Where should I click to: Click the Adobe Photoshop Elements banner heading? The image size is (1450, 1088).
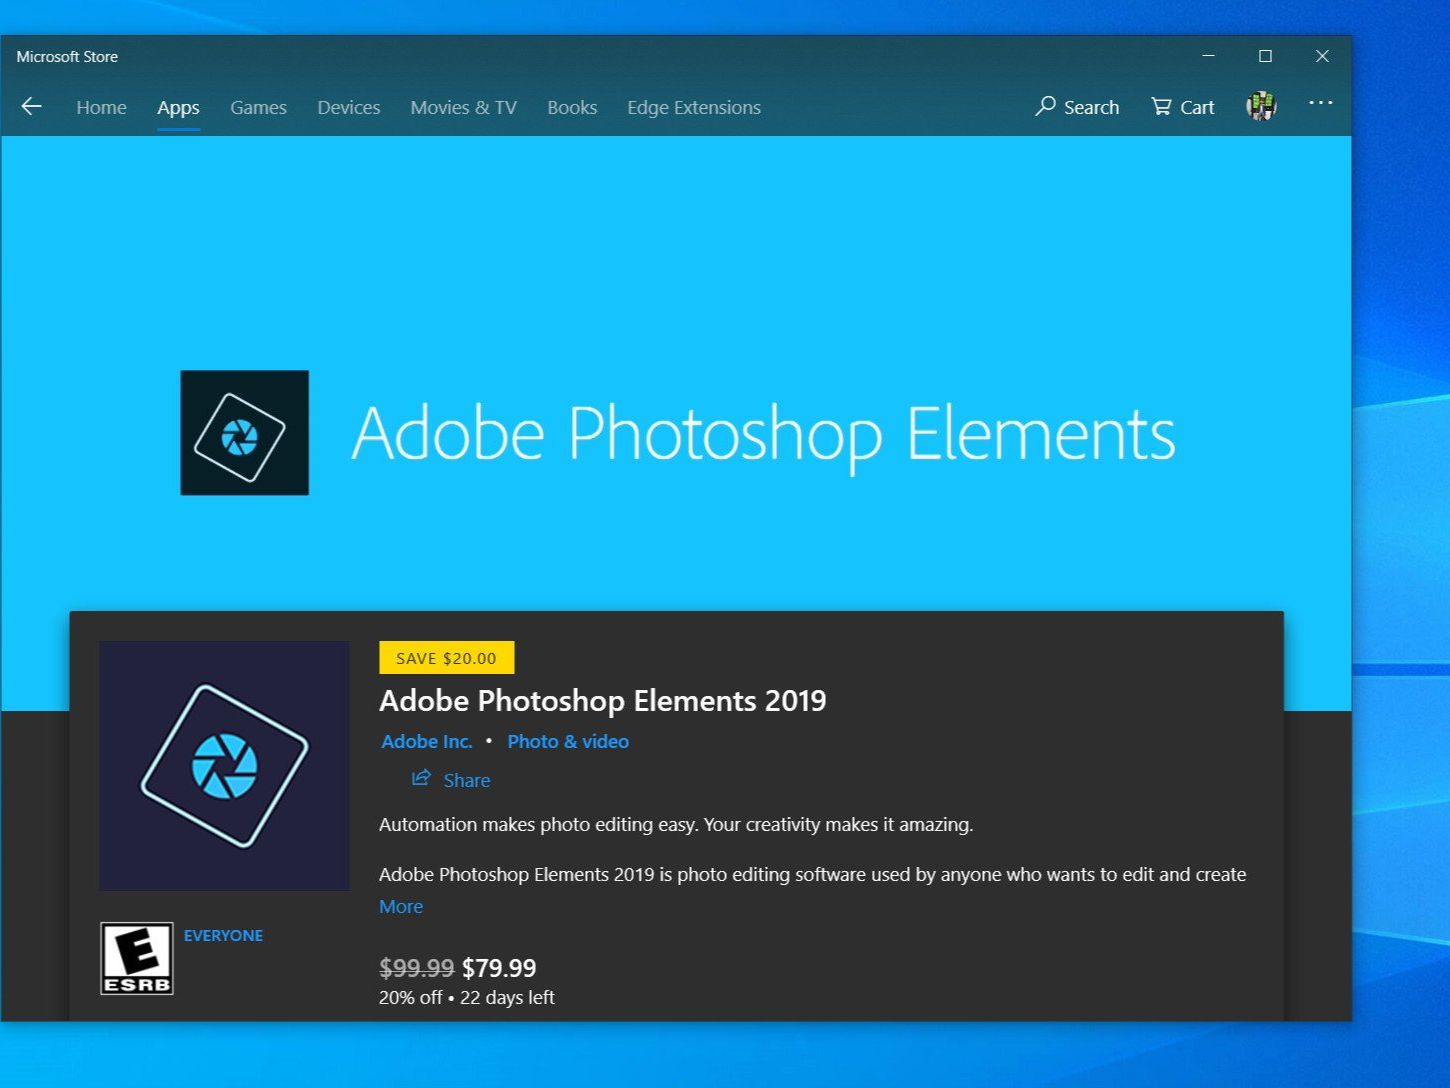[x=763, y=435]
